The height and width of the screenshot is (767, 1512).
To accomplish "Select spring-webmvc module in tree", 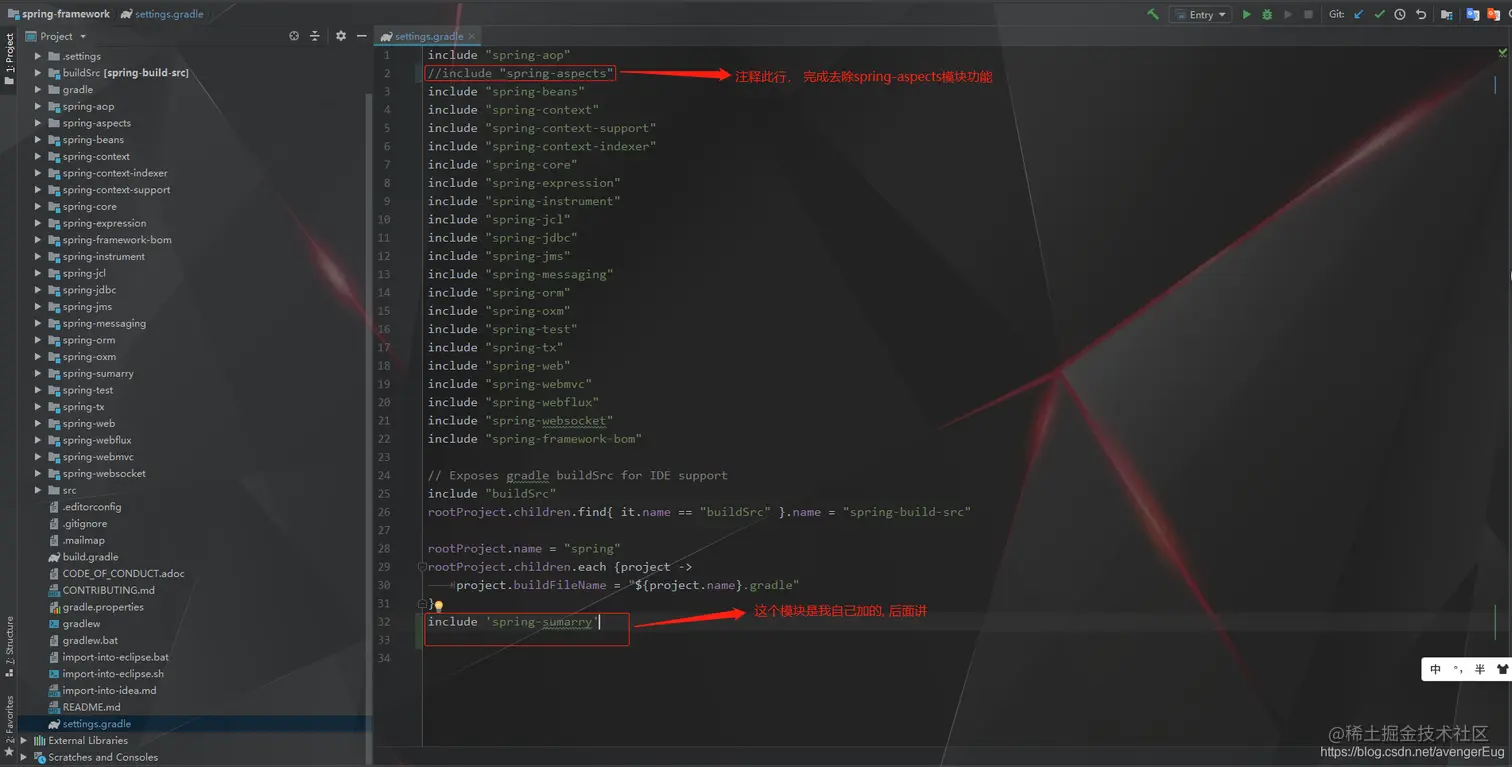I will click(x=98, y=457).
